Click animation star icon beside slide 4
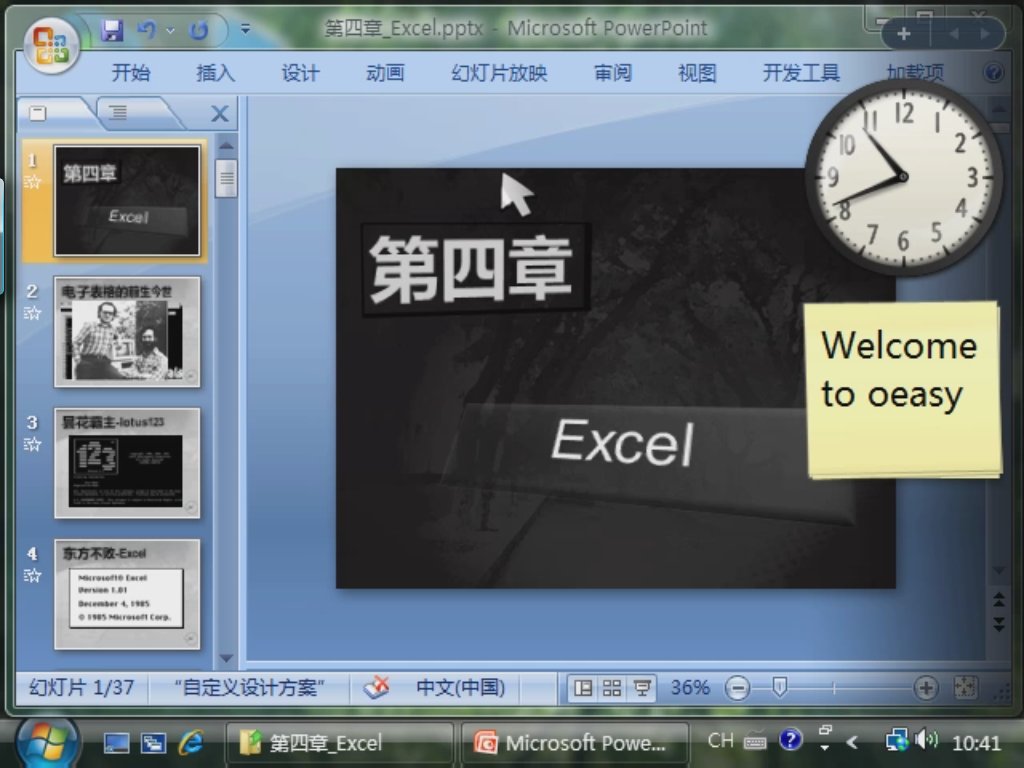The image size is (1024, 768). click(x=33, y=576)
